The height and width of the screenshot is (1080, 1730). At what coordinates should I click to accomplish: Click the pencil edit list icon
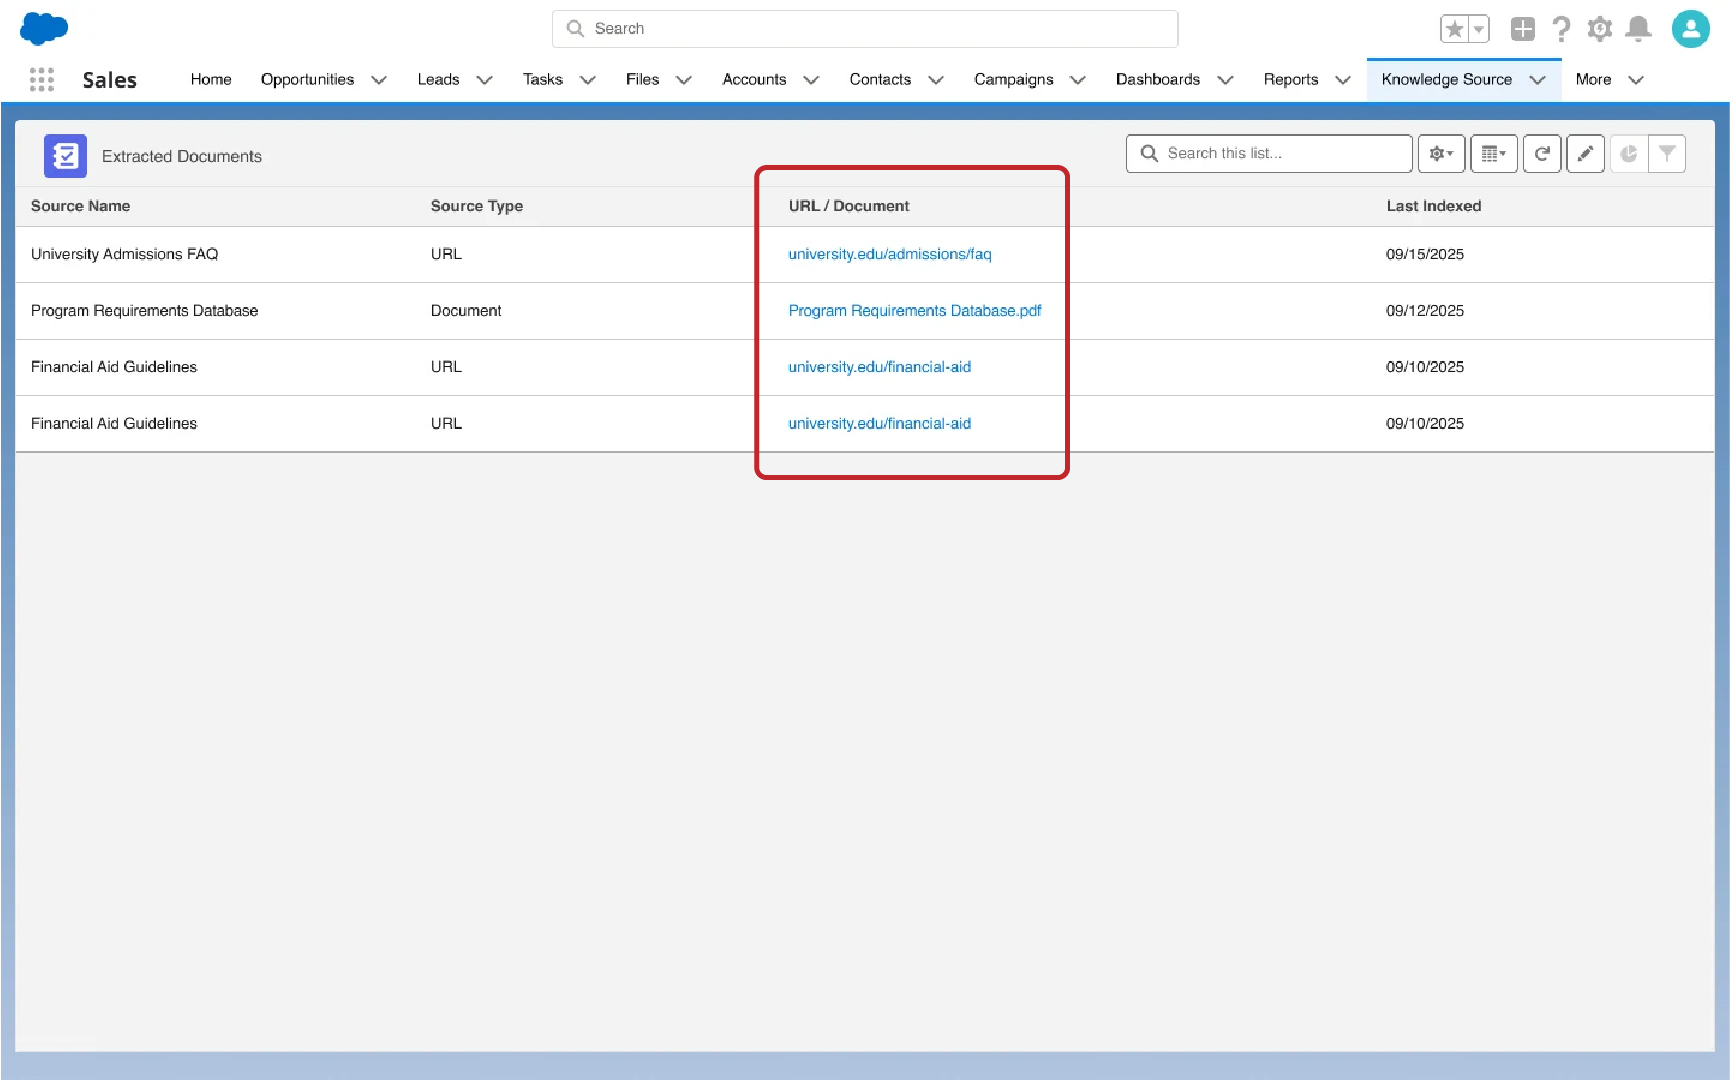pos(1585,154)
